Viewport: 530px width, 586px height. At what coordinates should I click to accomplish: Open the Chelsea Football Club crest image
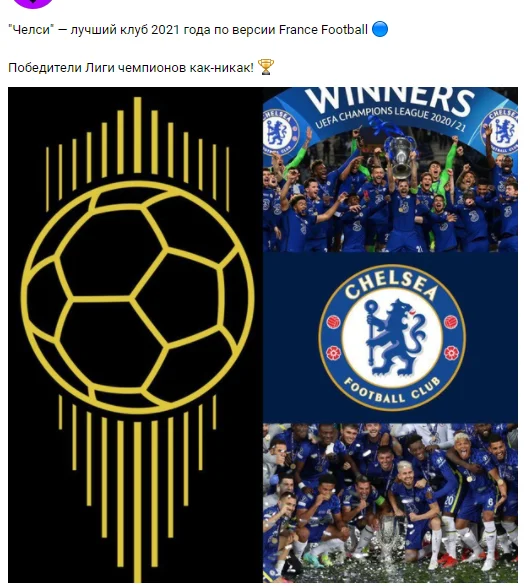(391, 338)
